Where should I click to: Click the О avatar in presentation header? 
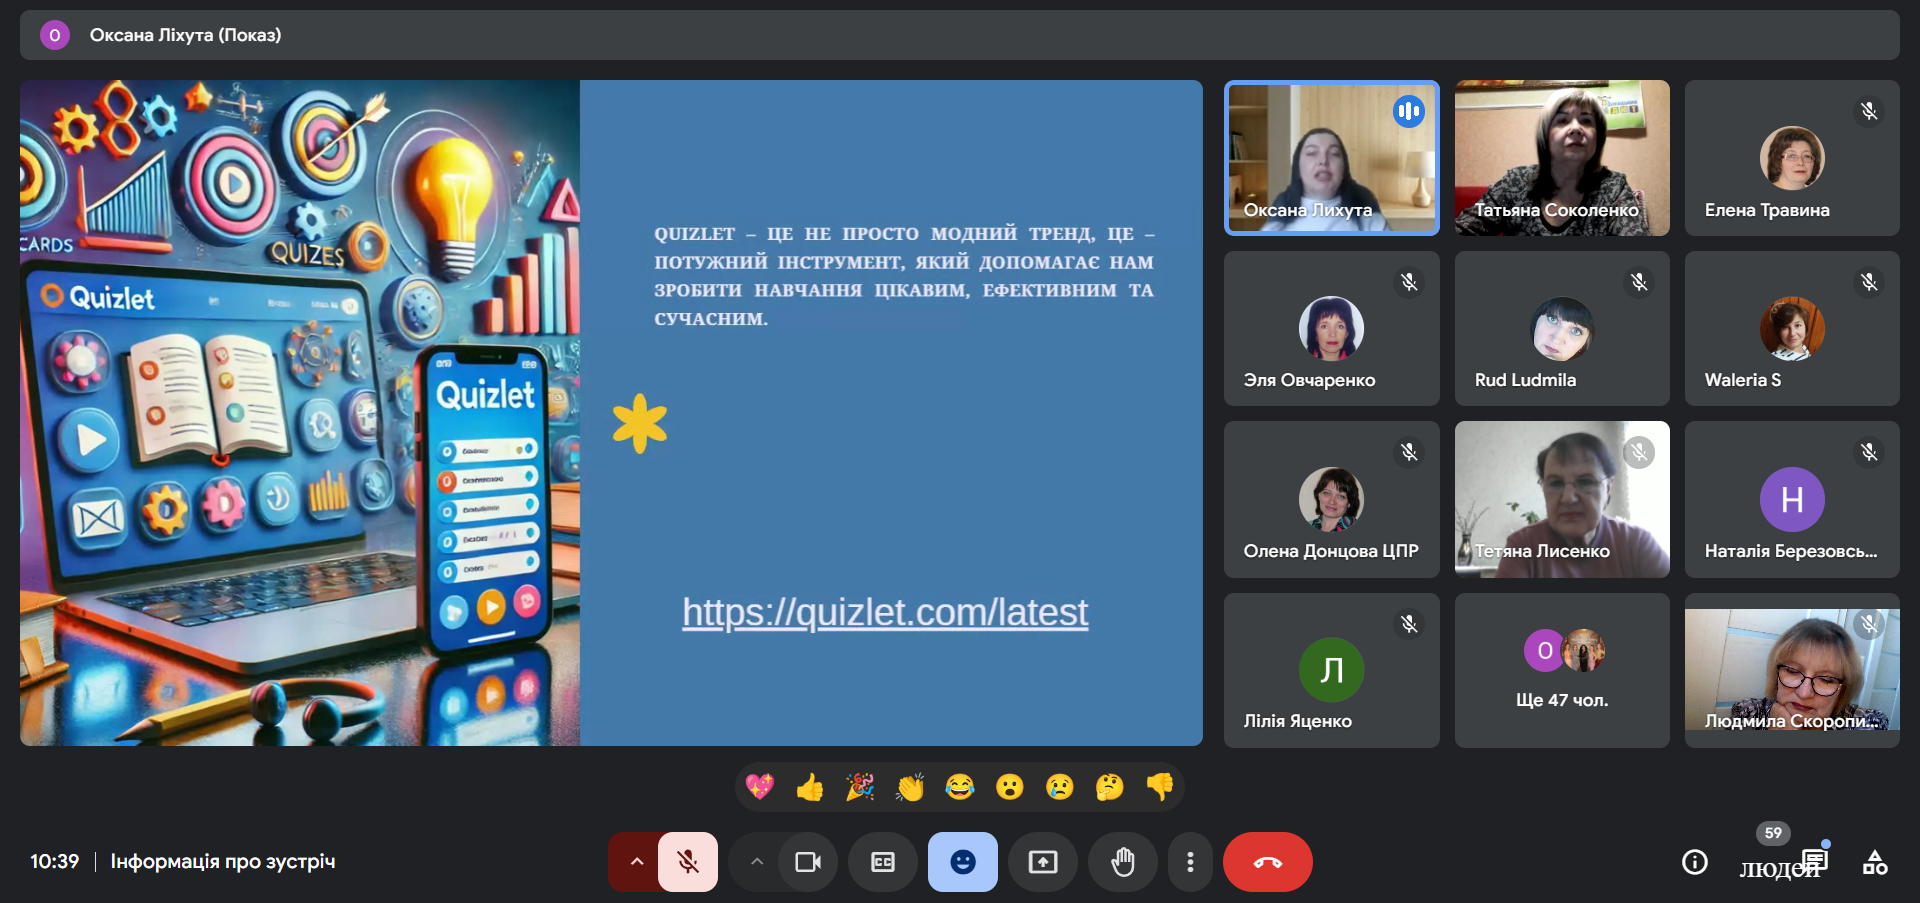[55, 35]
